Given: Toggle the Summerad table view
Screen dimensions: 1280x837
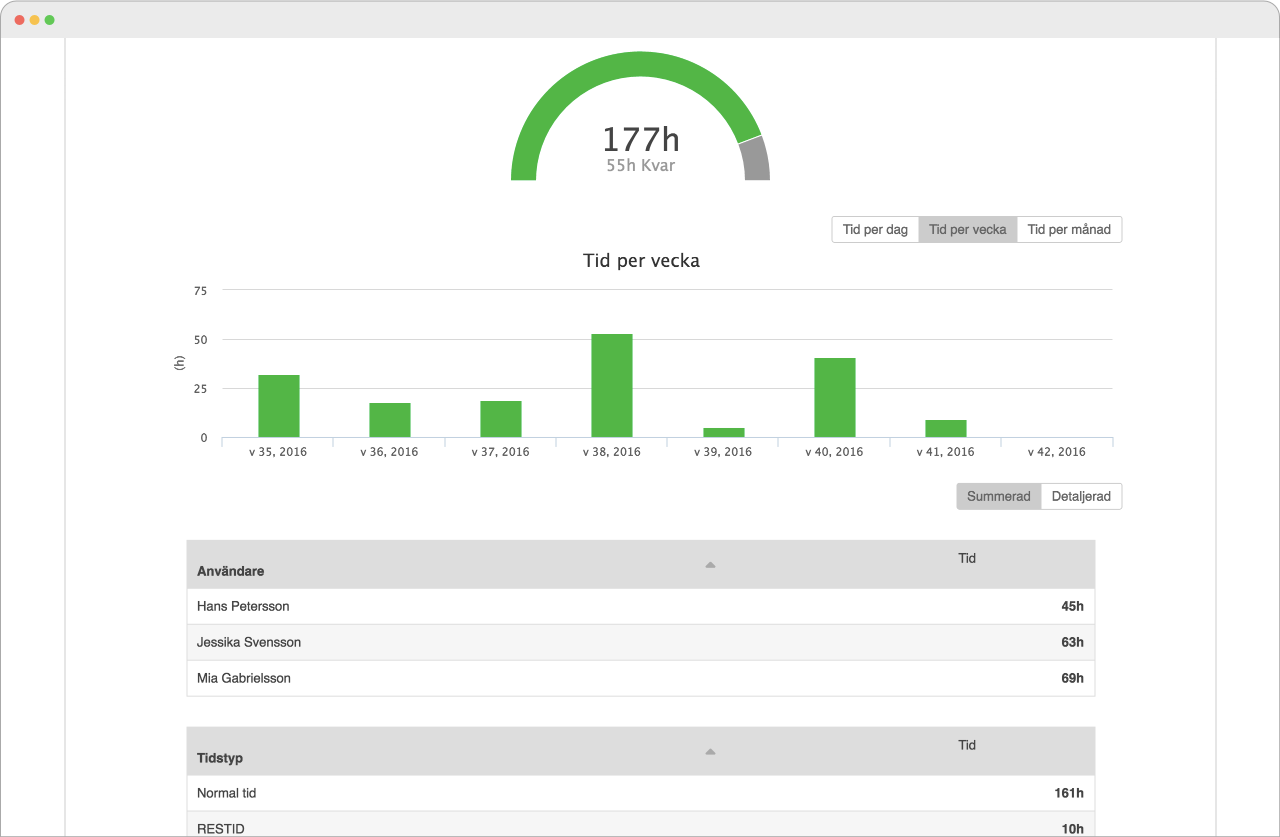Looking at the screenshot, I should tap(998, 497).
